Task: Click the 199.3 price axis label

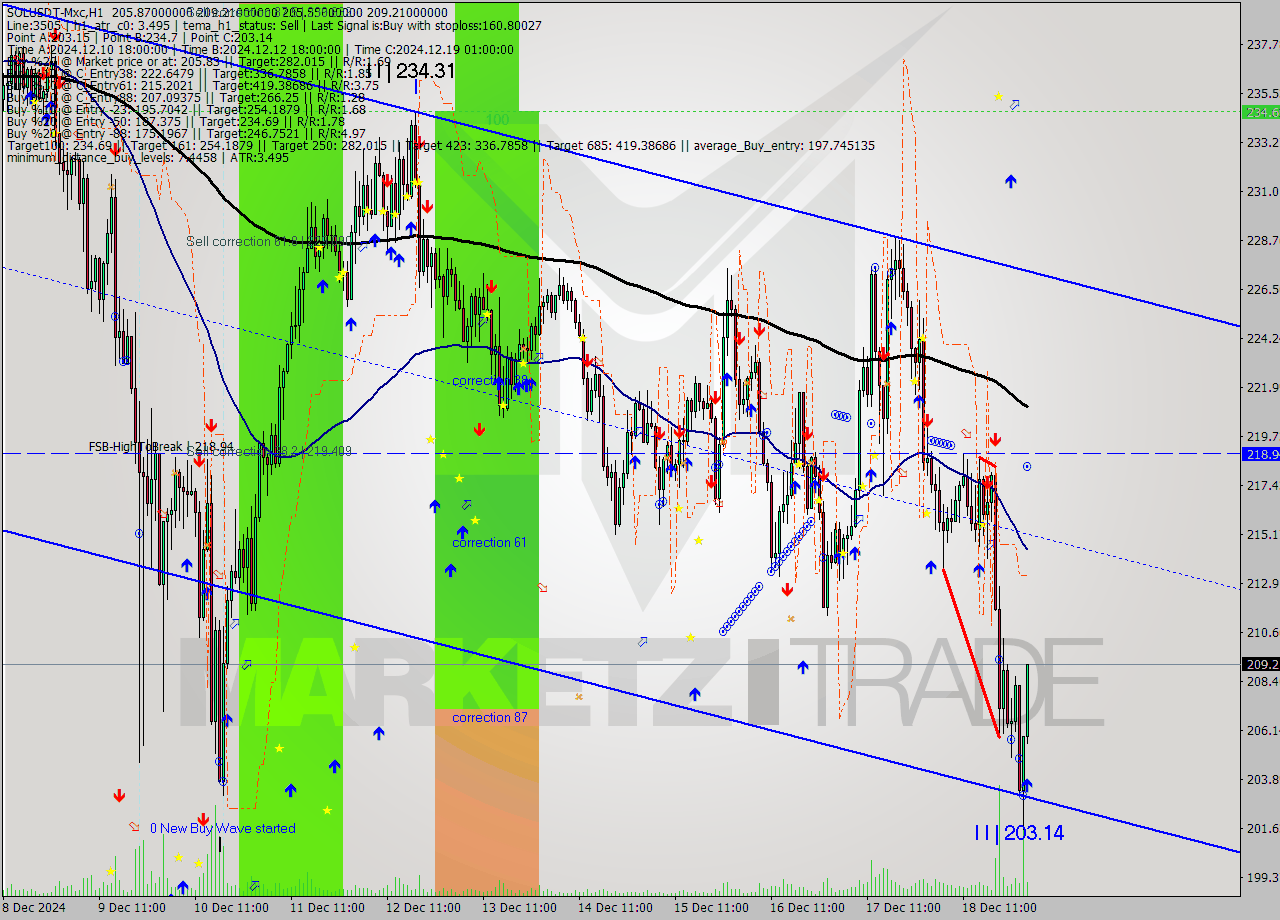Action: (x=1262, y=878)
